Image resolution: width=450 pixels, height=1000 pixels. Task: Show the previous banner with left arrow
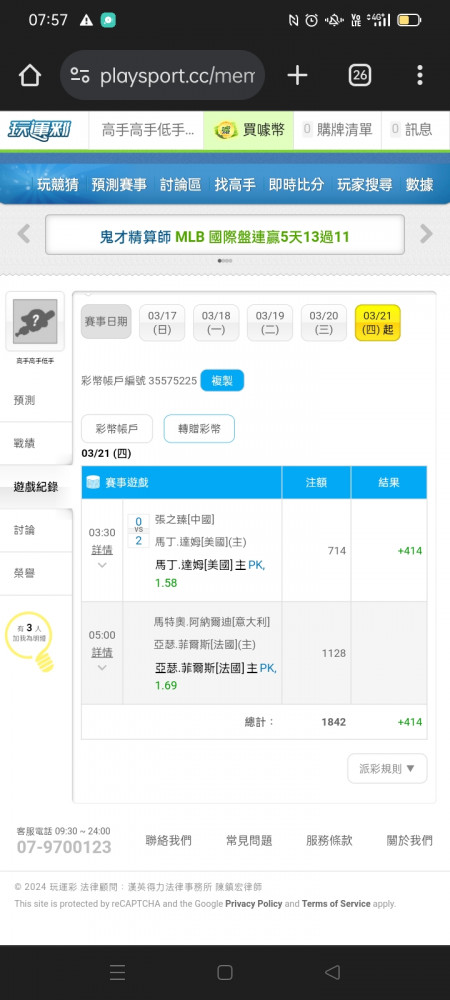[24, 234]
